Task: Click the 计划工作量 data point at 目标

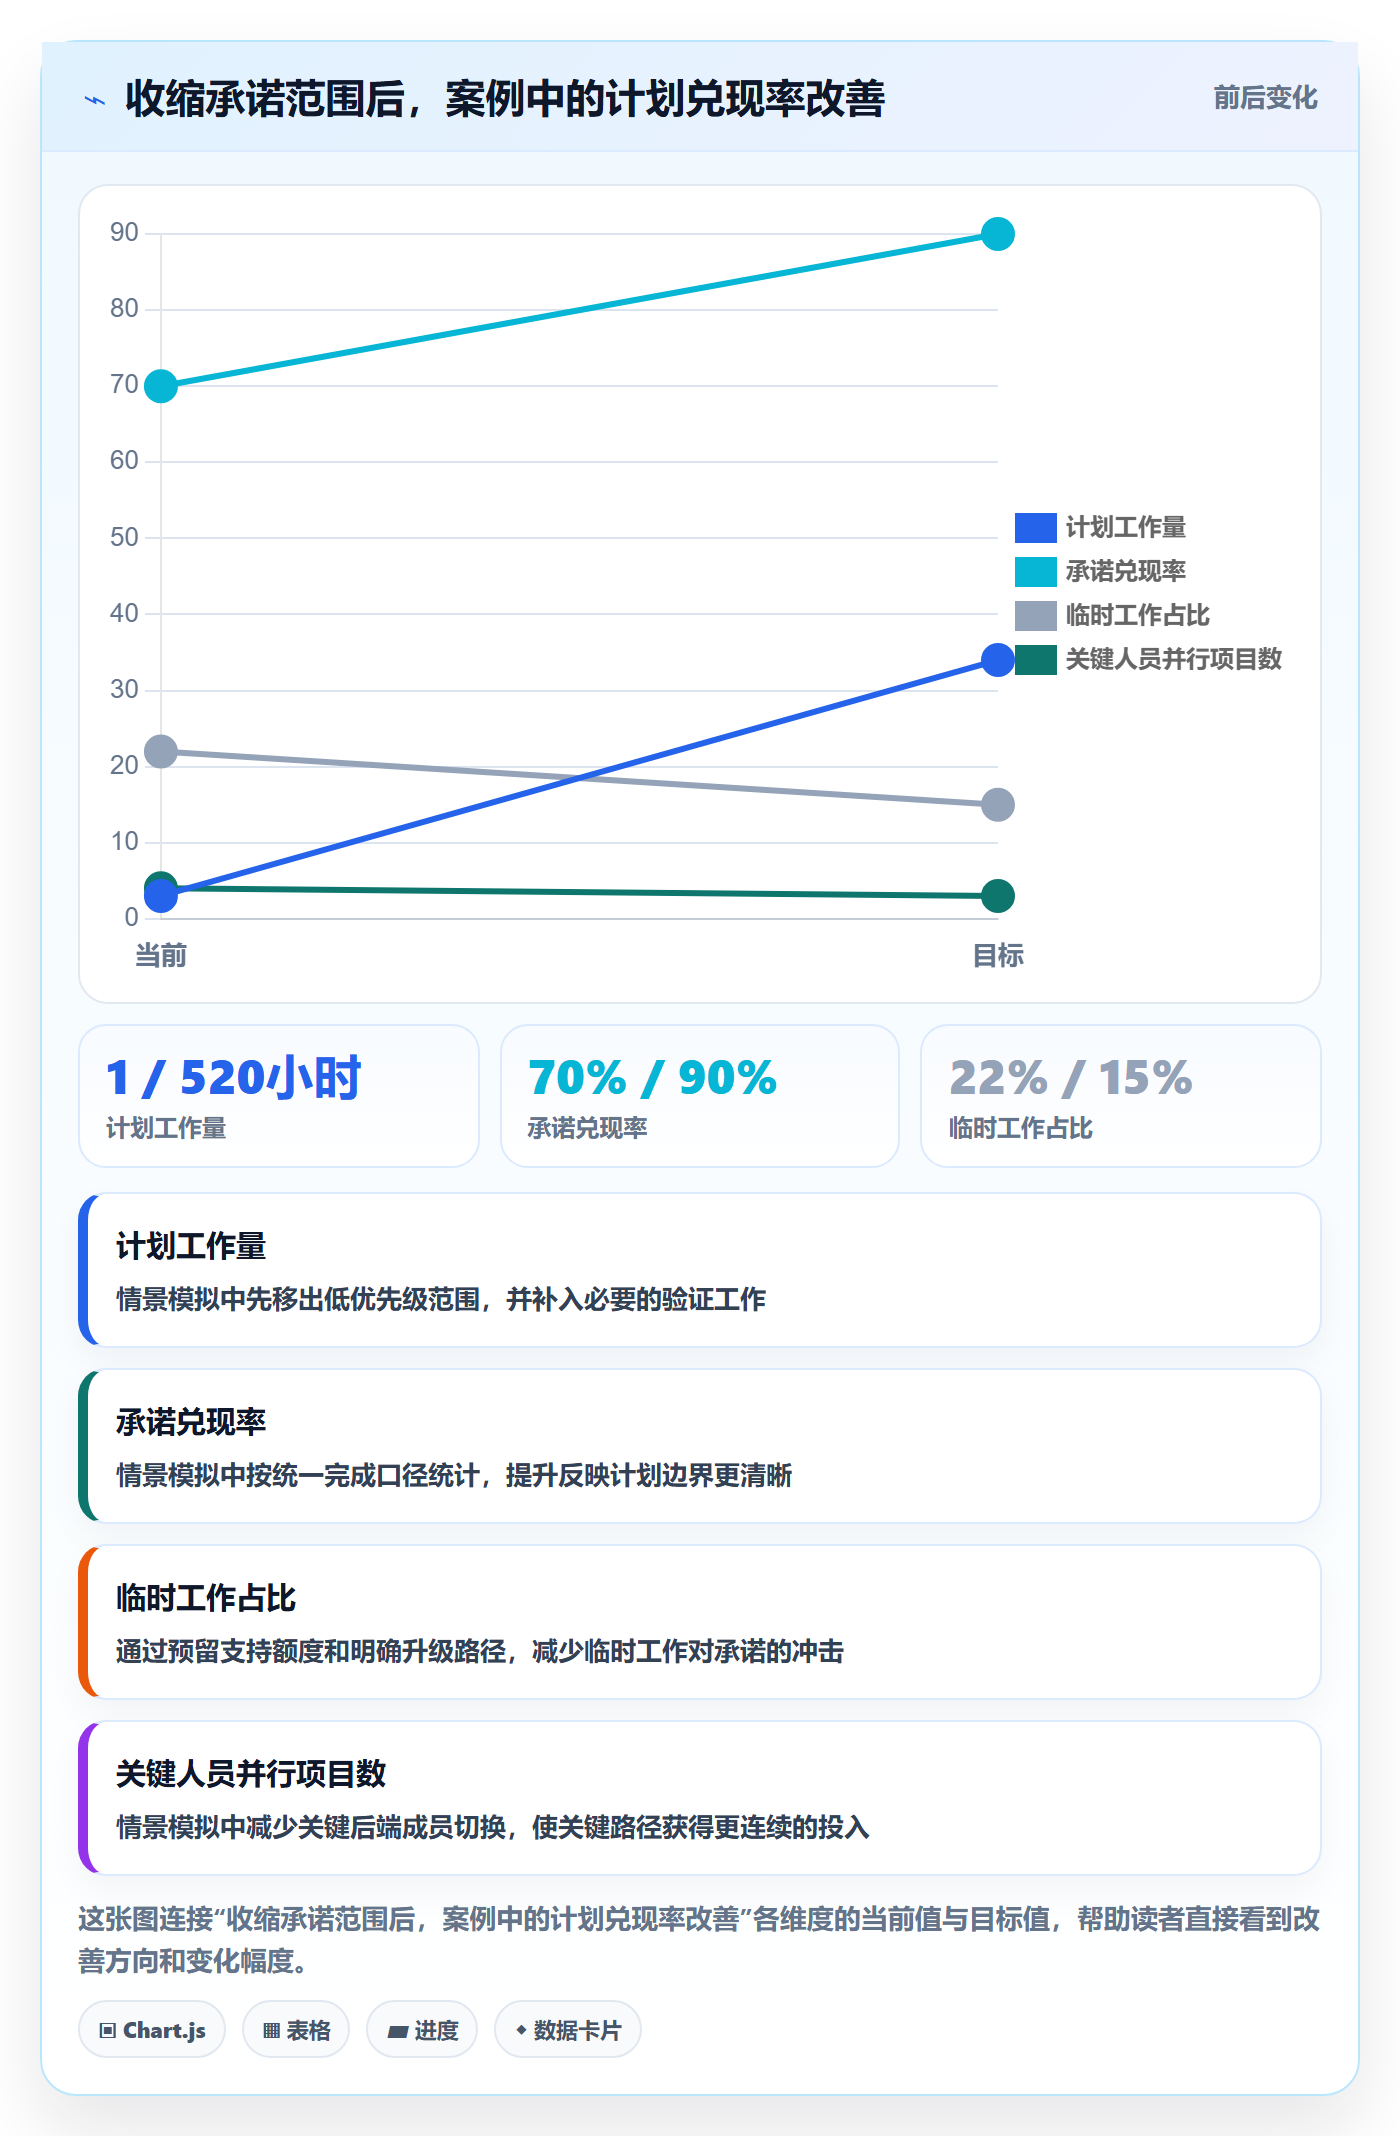Action: (x=998, y=660)
